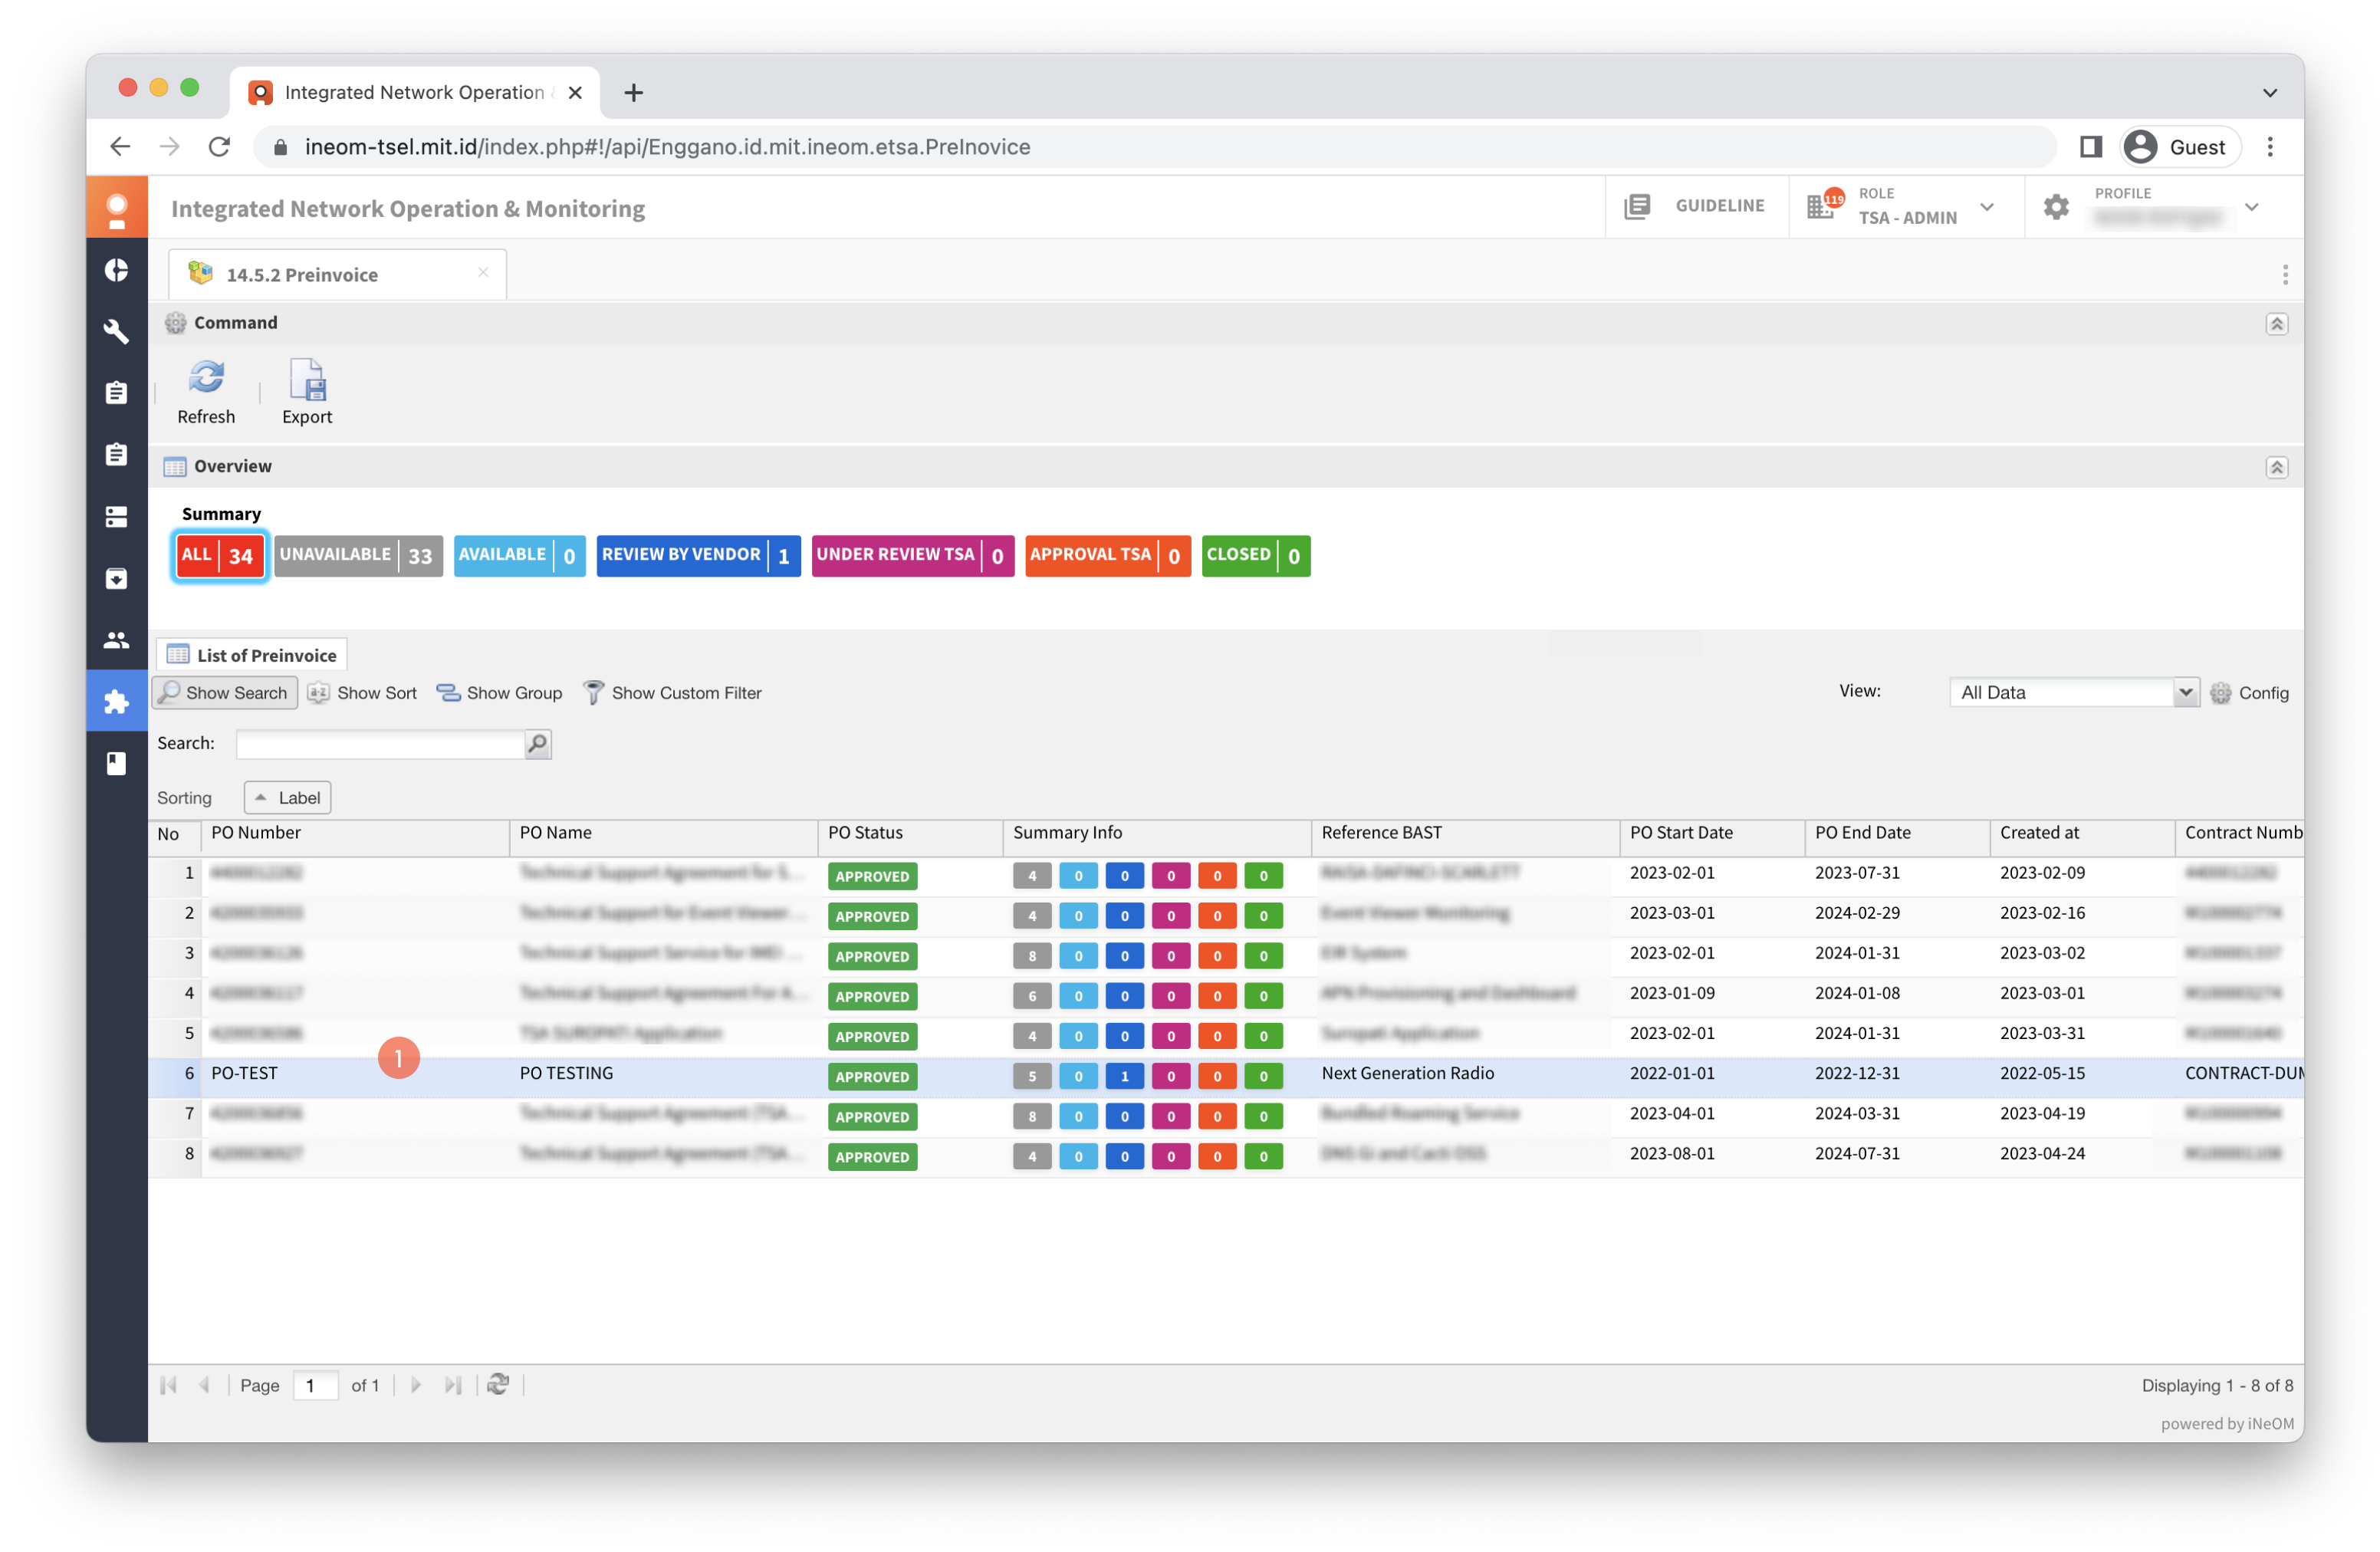2380x1552 pixels.
Task: Close the 14.5.2 Preinvoice tab
Action: click(483, 272)
